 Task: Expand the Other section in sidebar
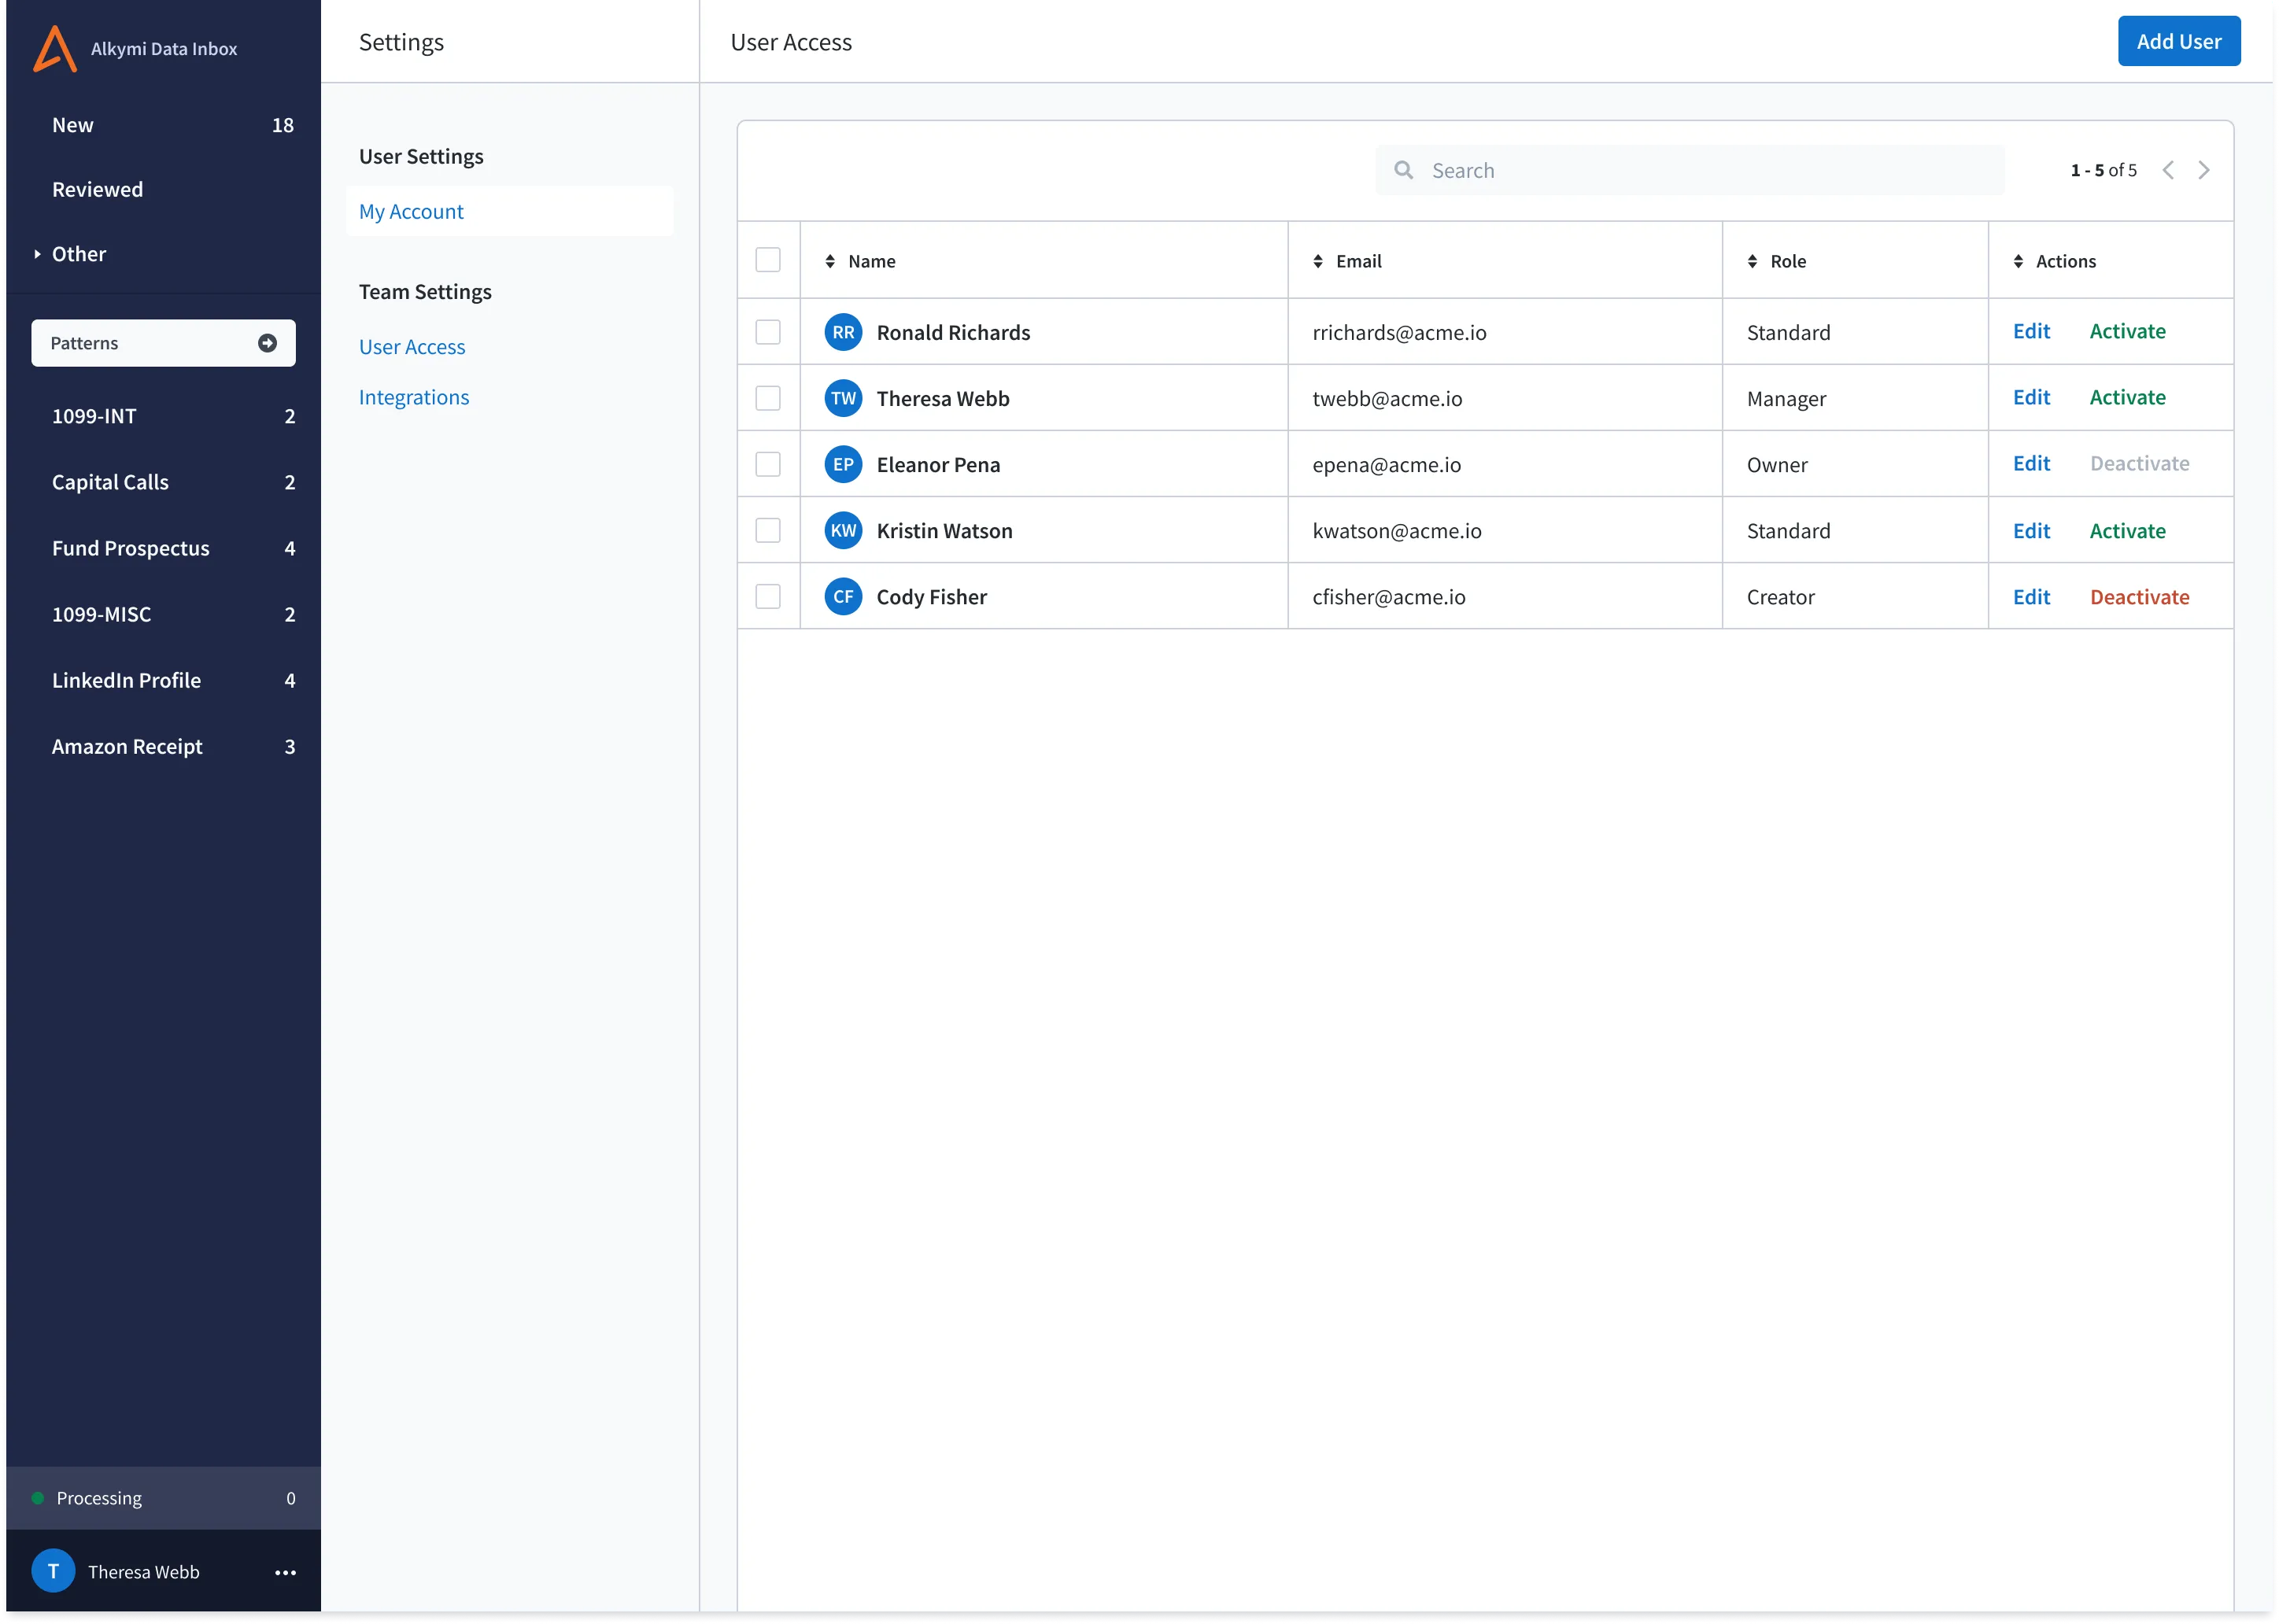click(x=70, y=254)
